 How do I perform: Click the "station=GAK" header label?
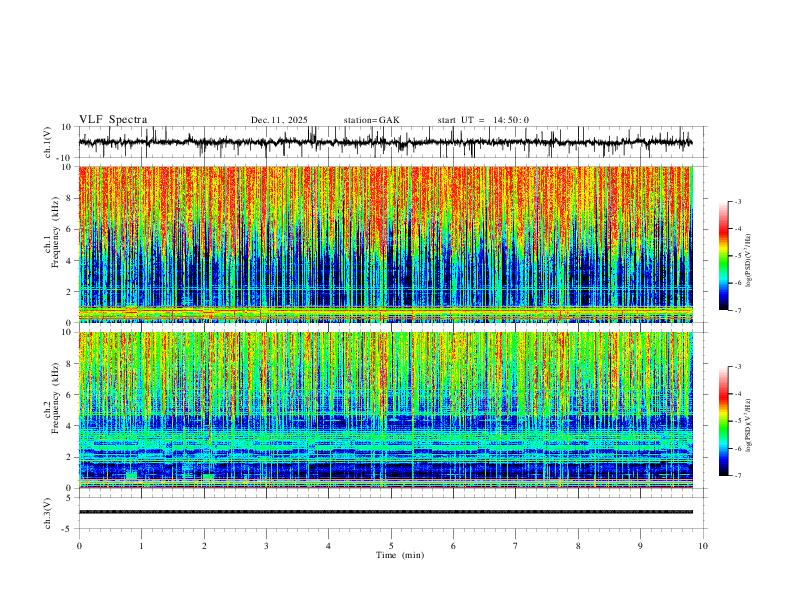click(x=371, y=120)
